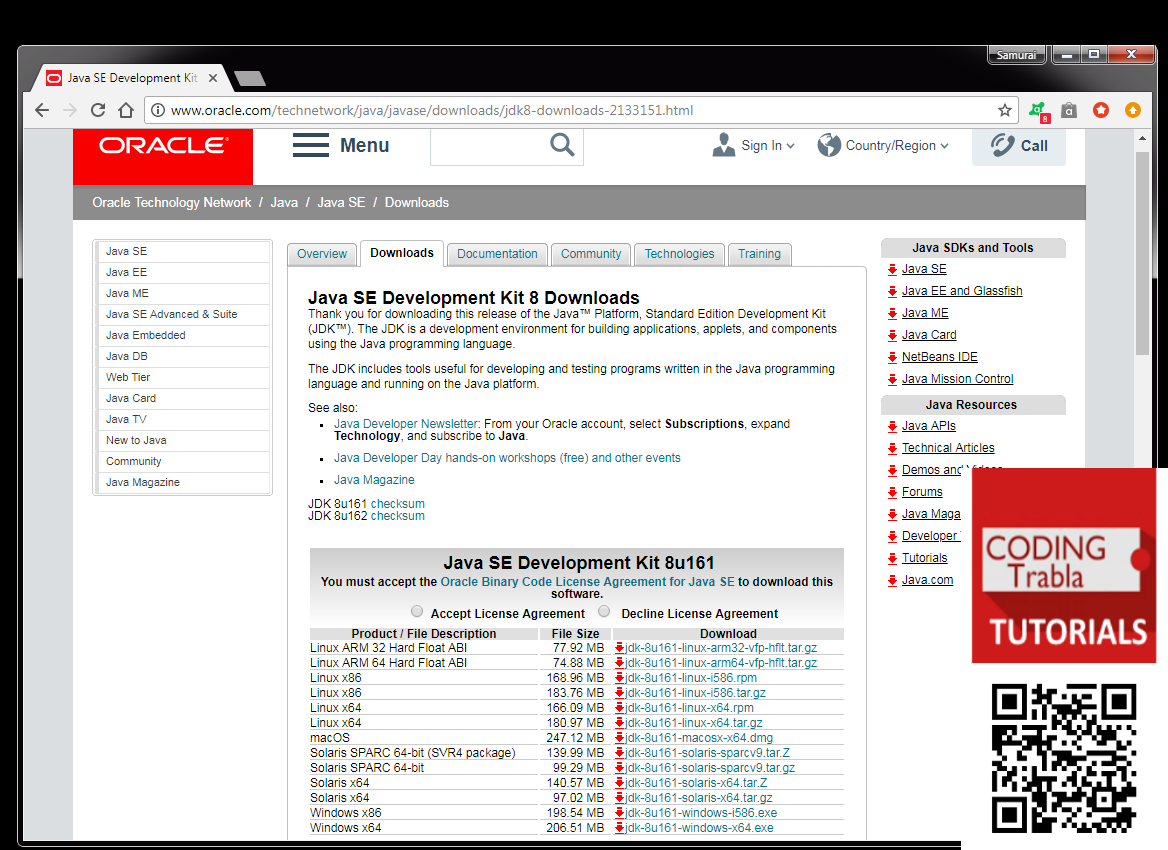Select Decline License Agreement radio button
This screenshot has width=1168, height=850.
click(604, 612)
